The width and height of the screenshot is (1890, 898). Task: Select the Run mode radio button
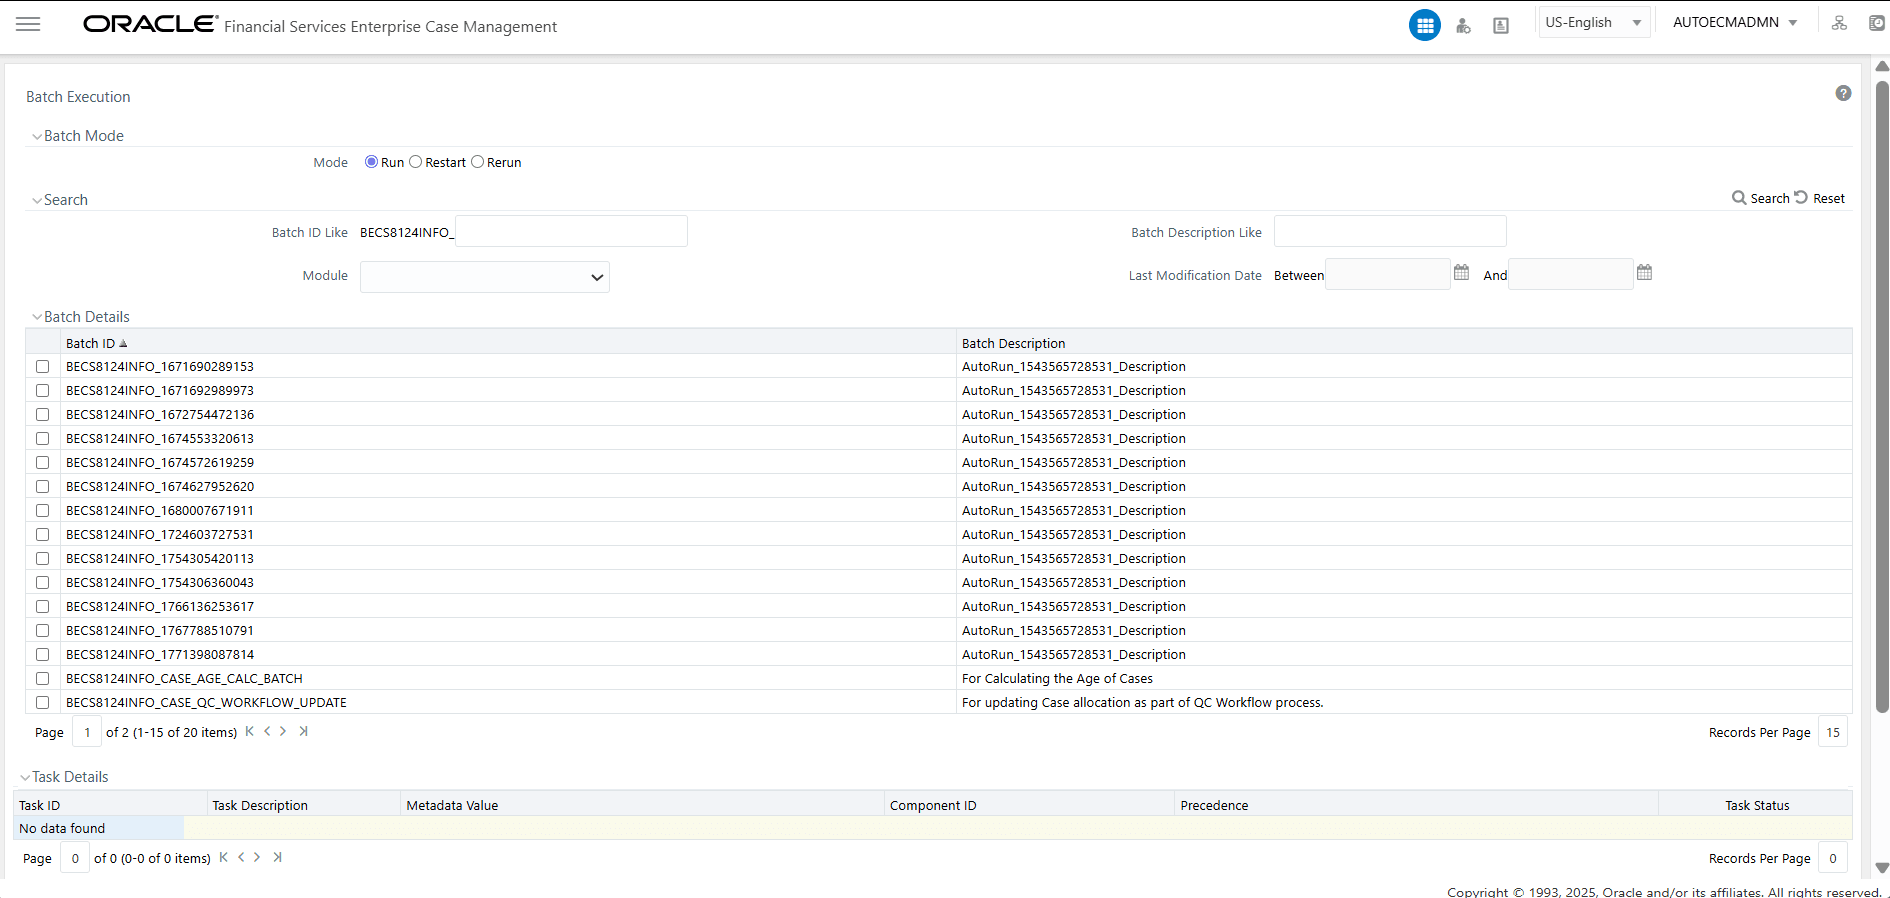coord(371,162)
